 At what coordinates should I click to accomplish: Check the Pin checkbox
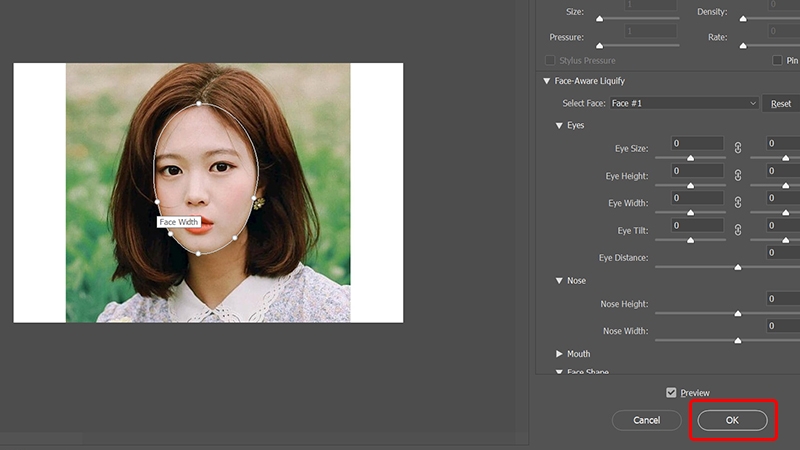click(777, 60)
